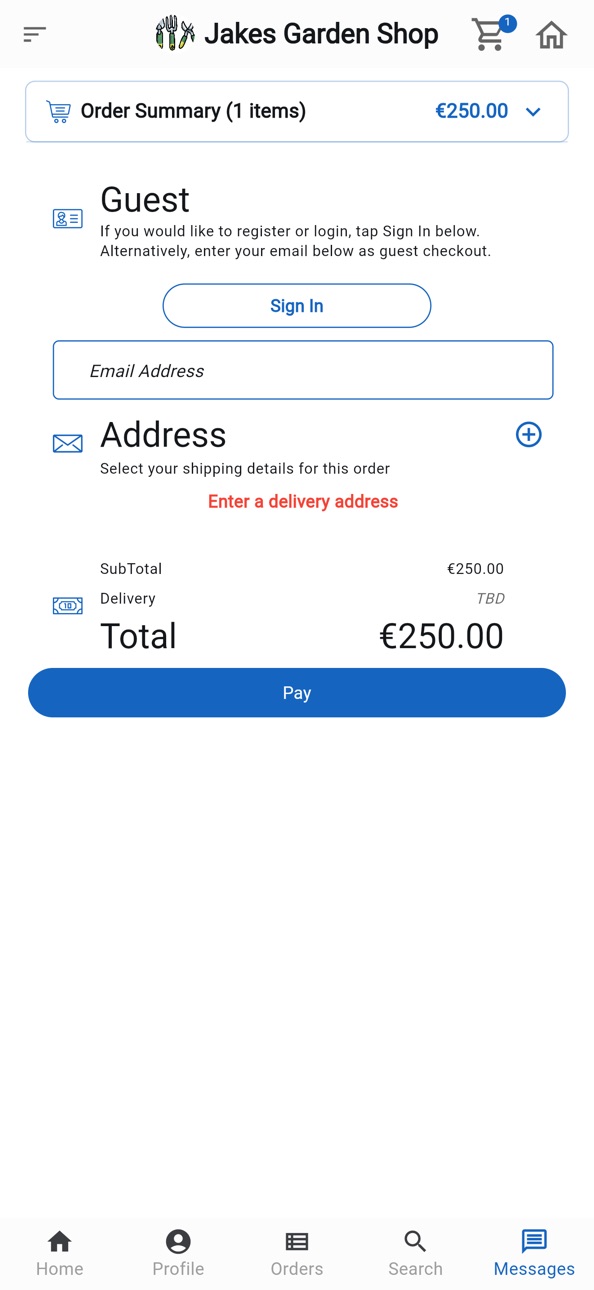
Task: Add a new address plus icon
Action: 529,434
